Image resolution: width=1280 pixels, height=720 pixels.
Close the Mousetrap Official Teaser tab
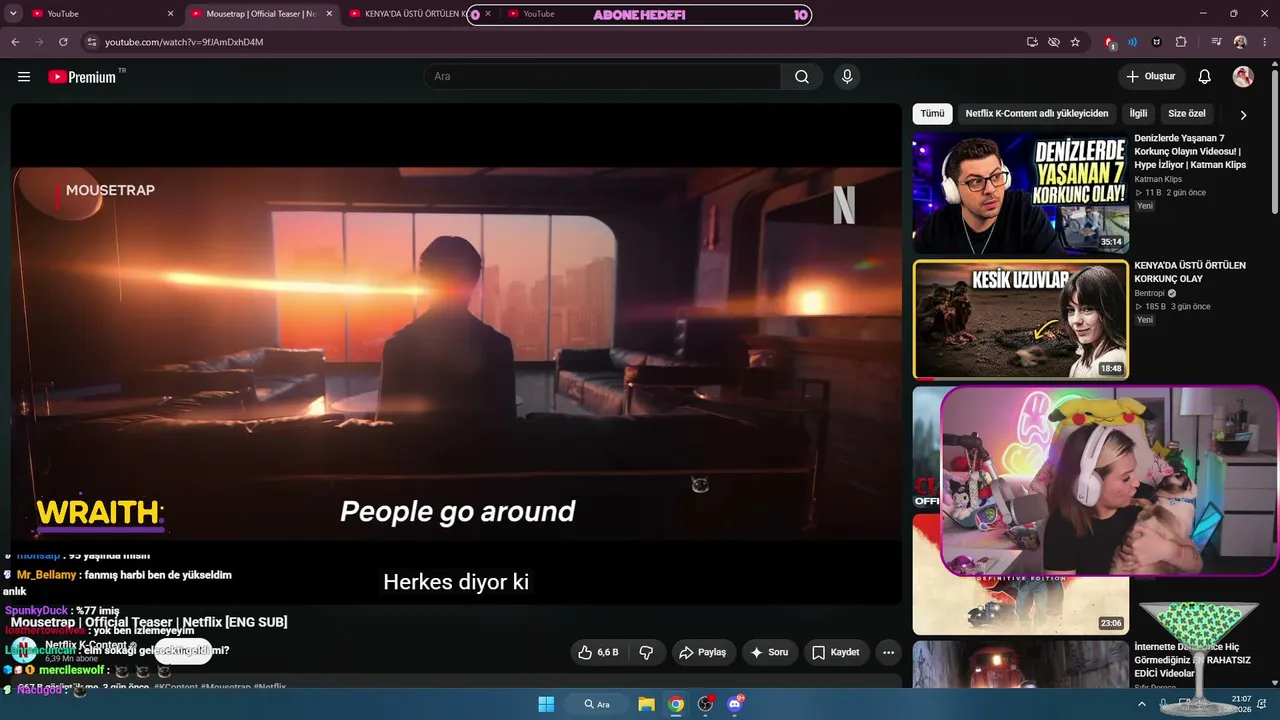329,14
